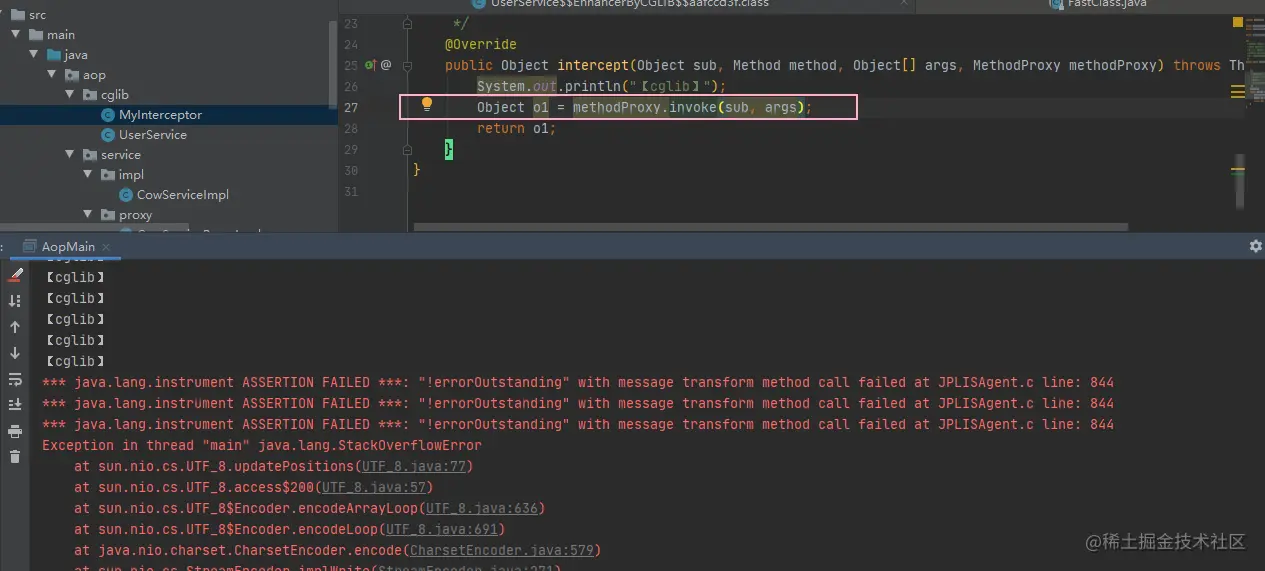Collapse the java source folder
Image resolution: width=1265 pixels, height=571 pixels.
[x=34, y=55]
